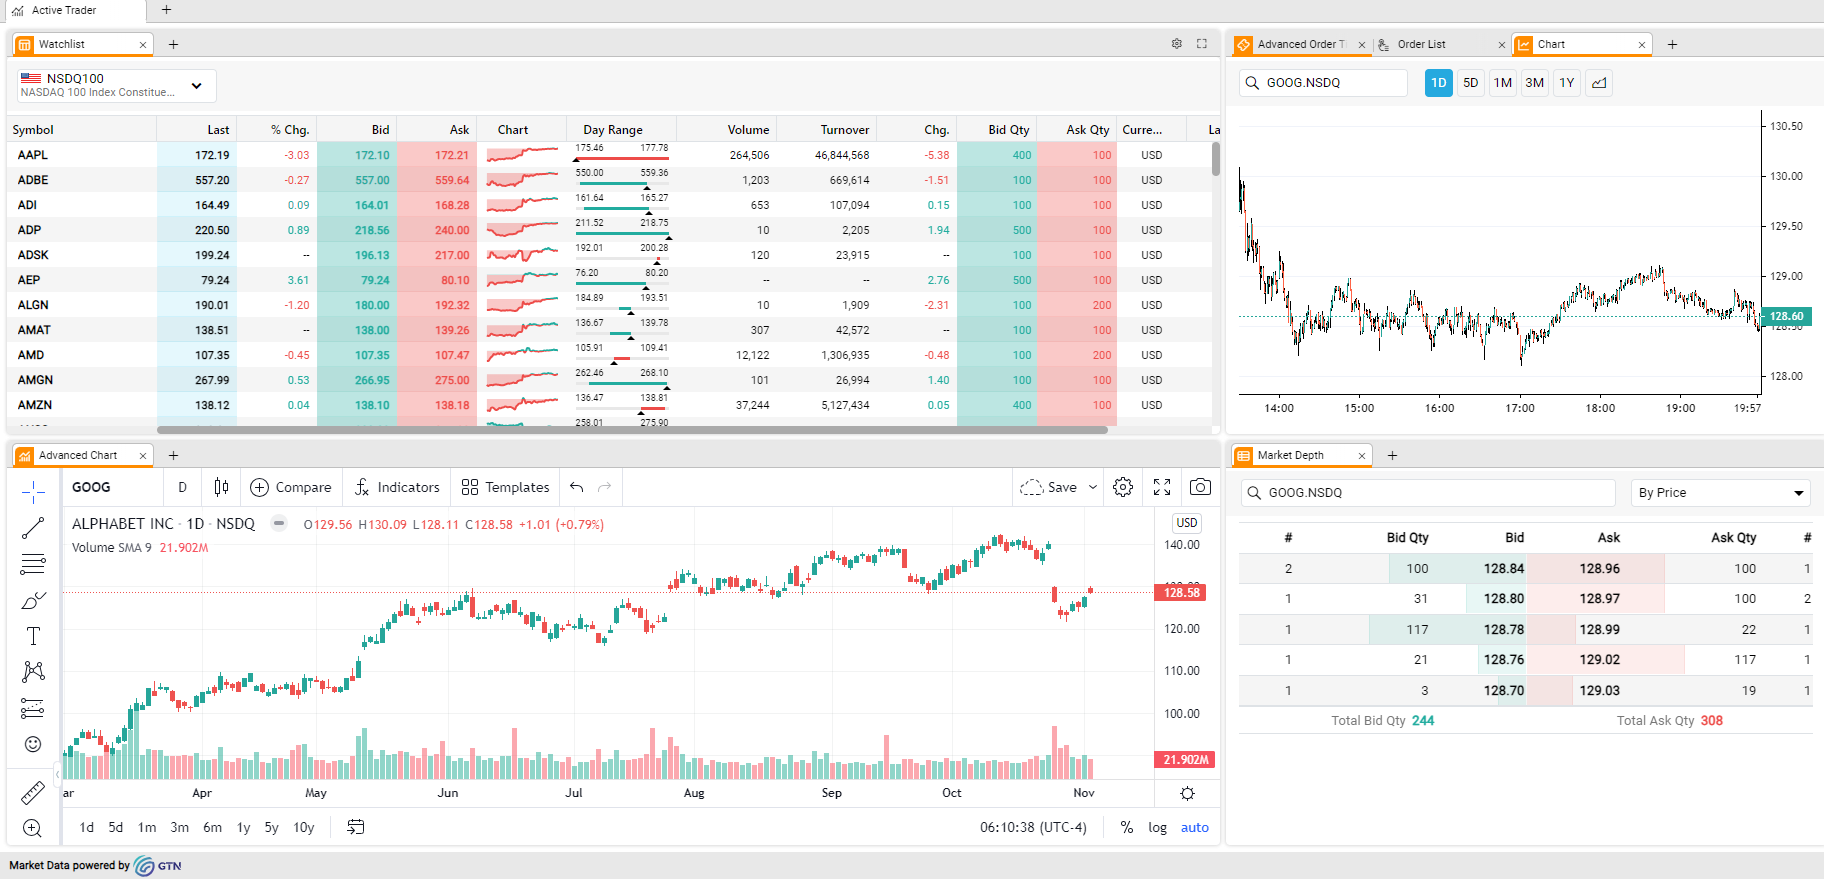This screenshot has height=879, width=1824.
Task: Open the price scale settings gear
Action: (x=1187, y=793)
